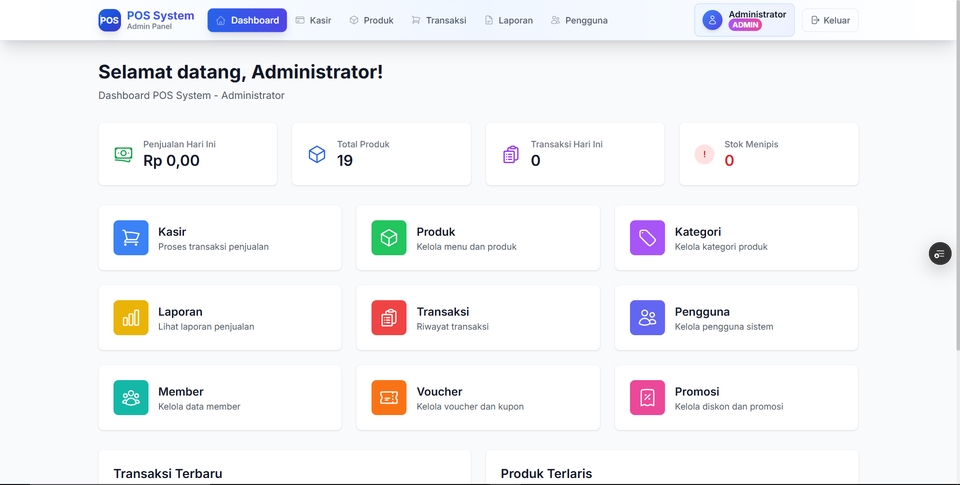960x485 pixels.
Task: Toggle the dark floating side panel button
Action: click(939, 254)
